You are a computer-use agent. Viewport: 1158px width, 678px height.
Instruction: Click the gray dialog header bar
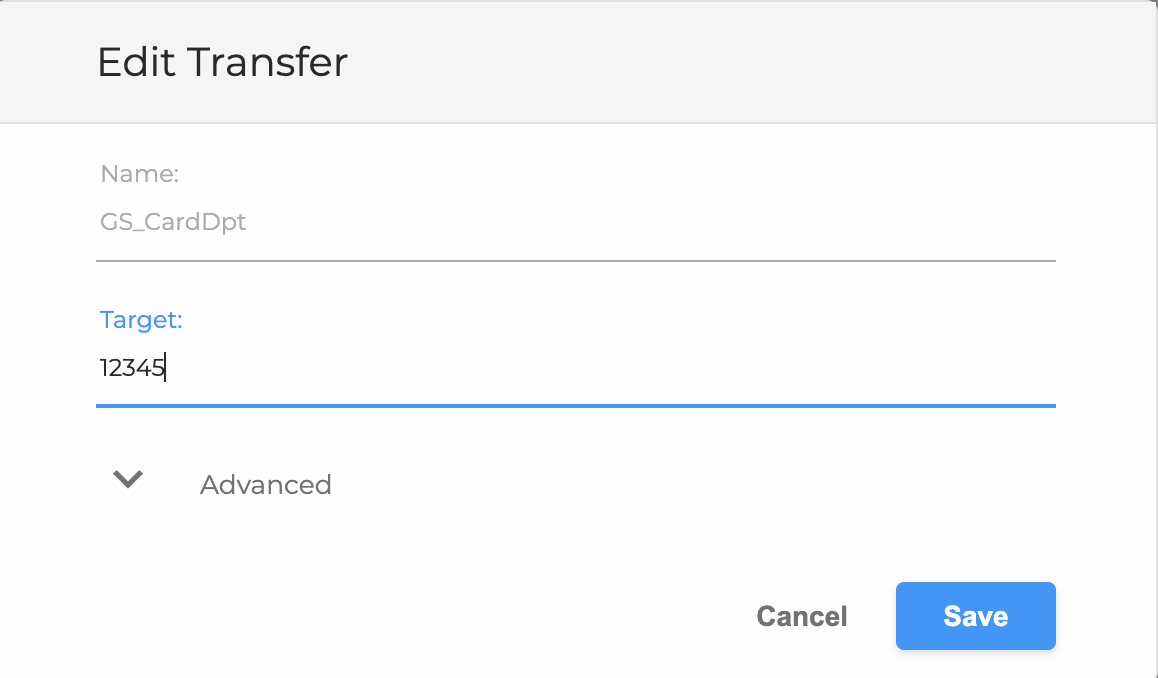[578, 62]
